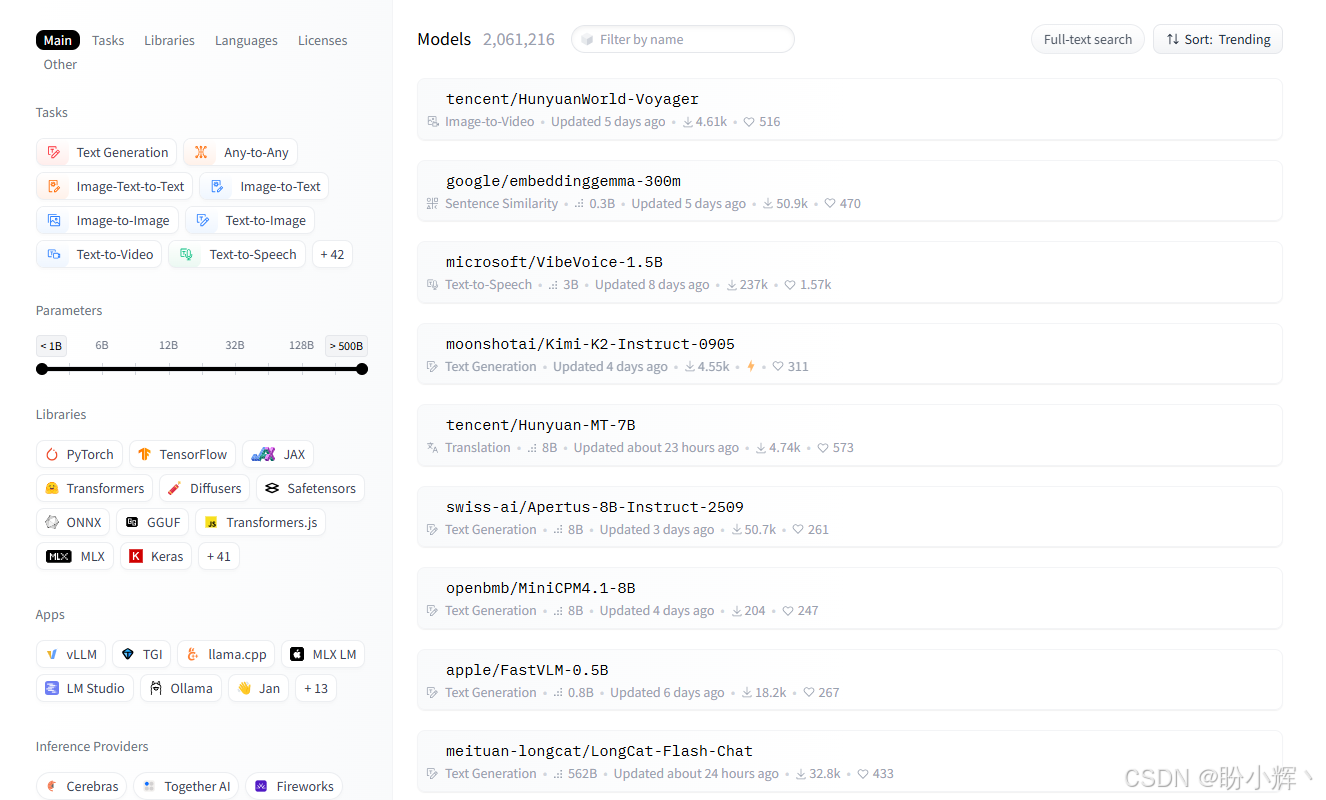
Task: Expand the +42 more tasks list
Action: [332, 255]
